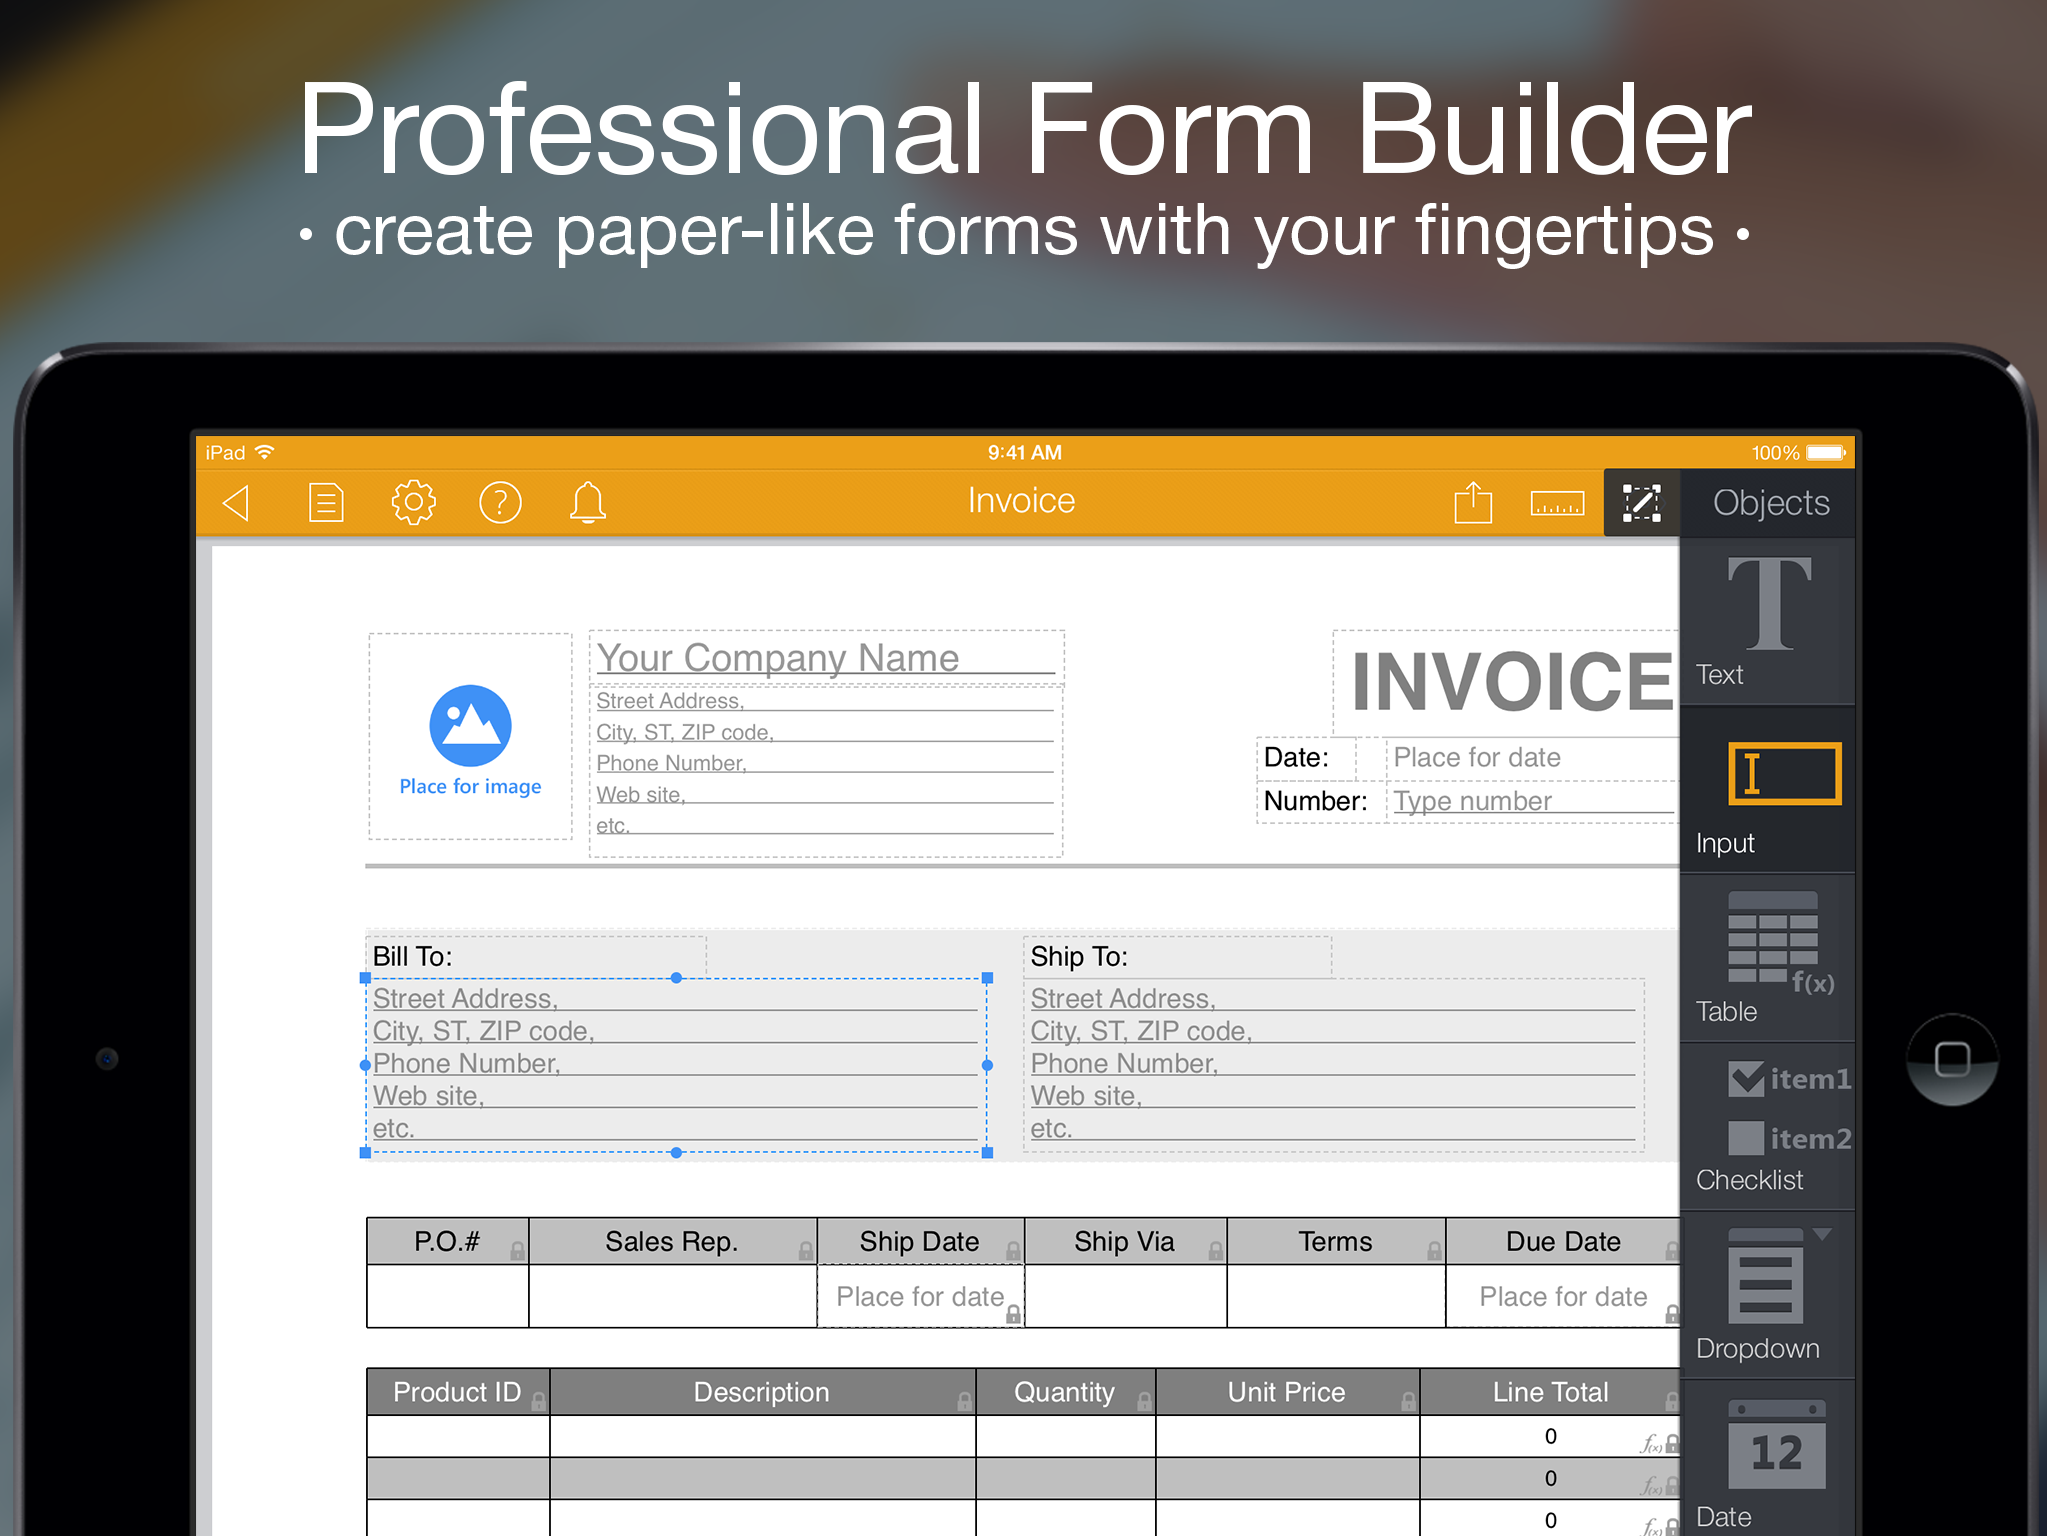Viewport: 2047px width, 1536px height.
Task: Click the Your Company Name field
Action: pos(826,658)
